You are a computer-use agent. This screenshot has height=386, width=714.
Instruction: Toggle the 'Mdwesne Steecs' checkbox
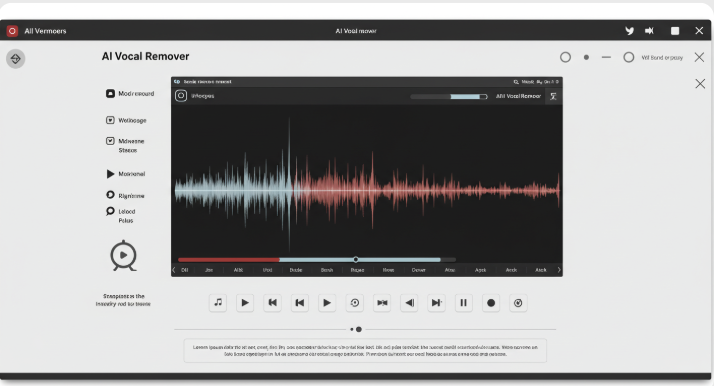pos(110,141)
